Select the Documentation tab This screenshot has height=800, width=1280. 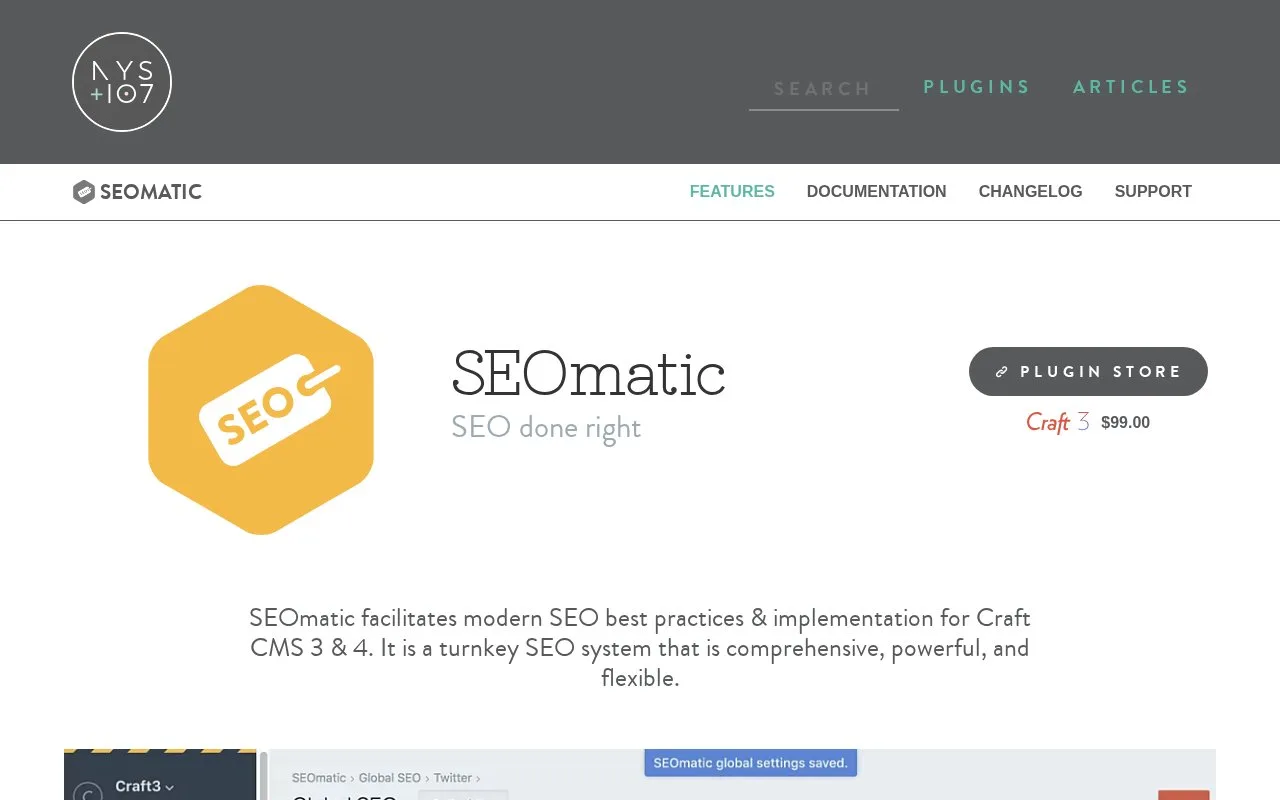pyautogui.click(x=877, y=191)
